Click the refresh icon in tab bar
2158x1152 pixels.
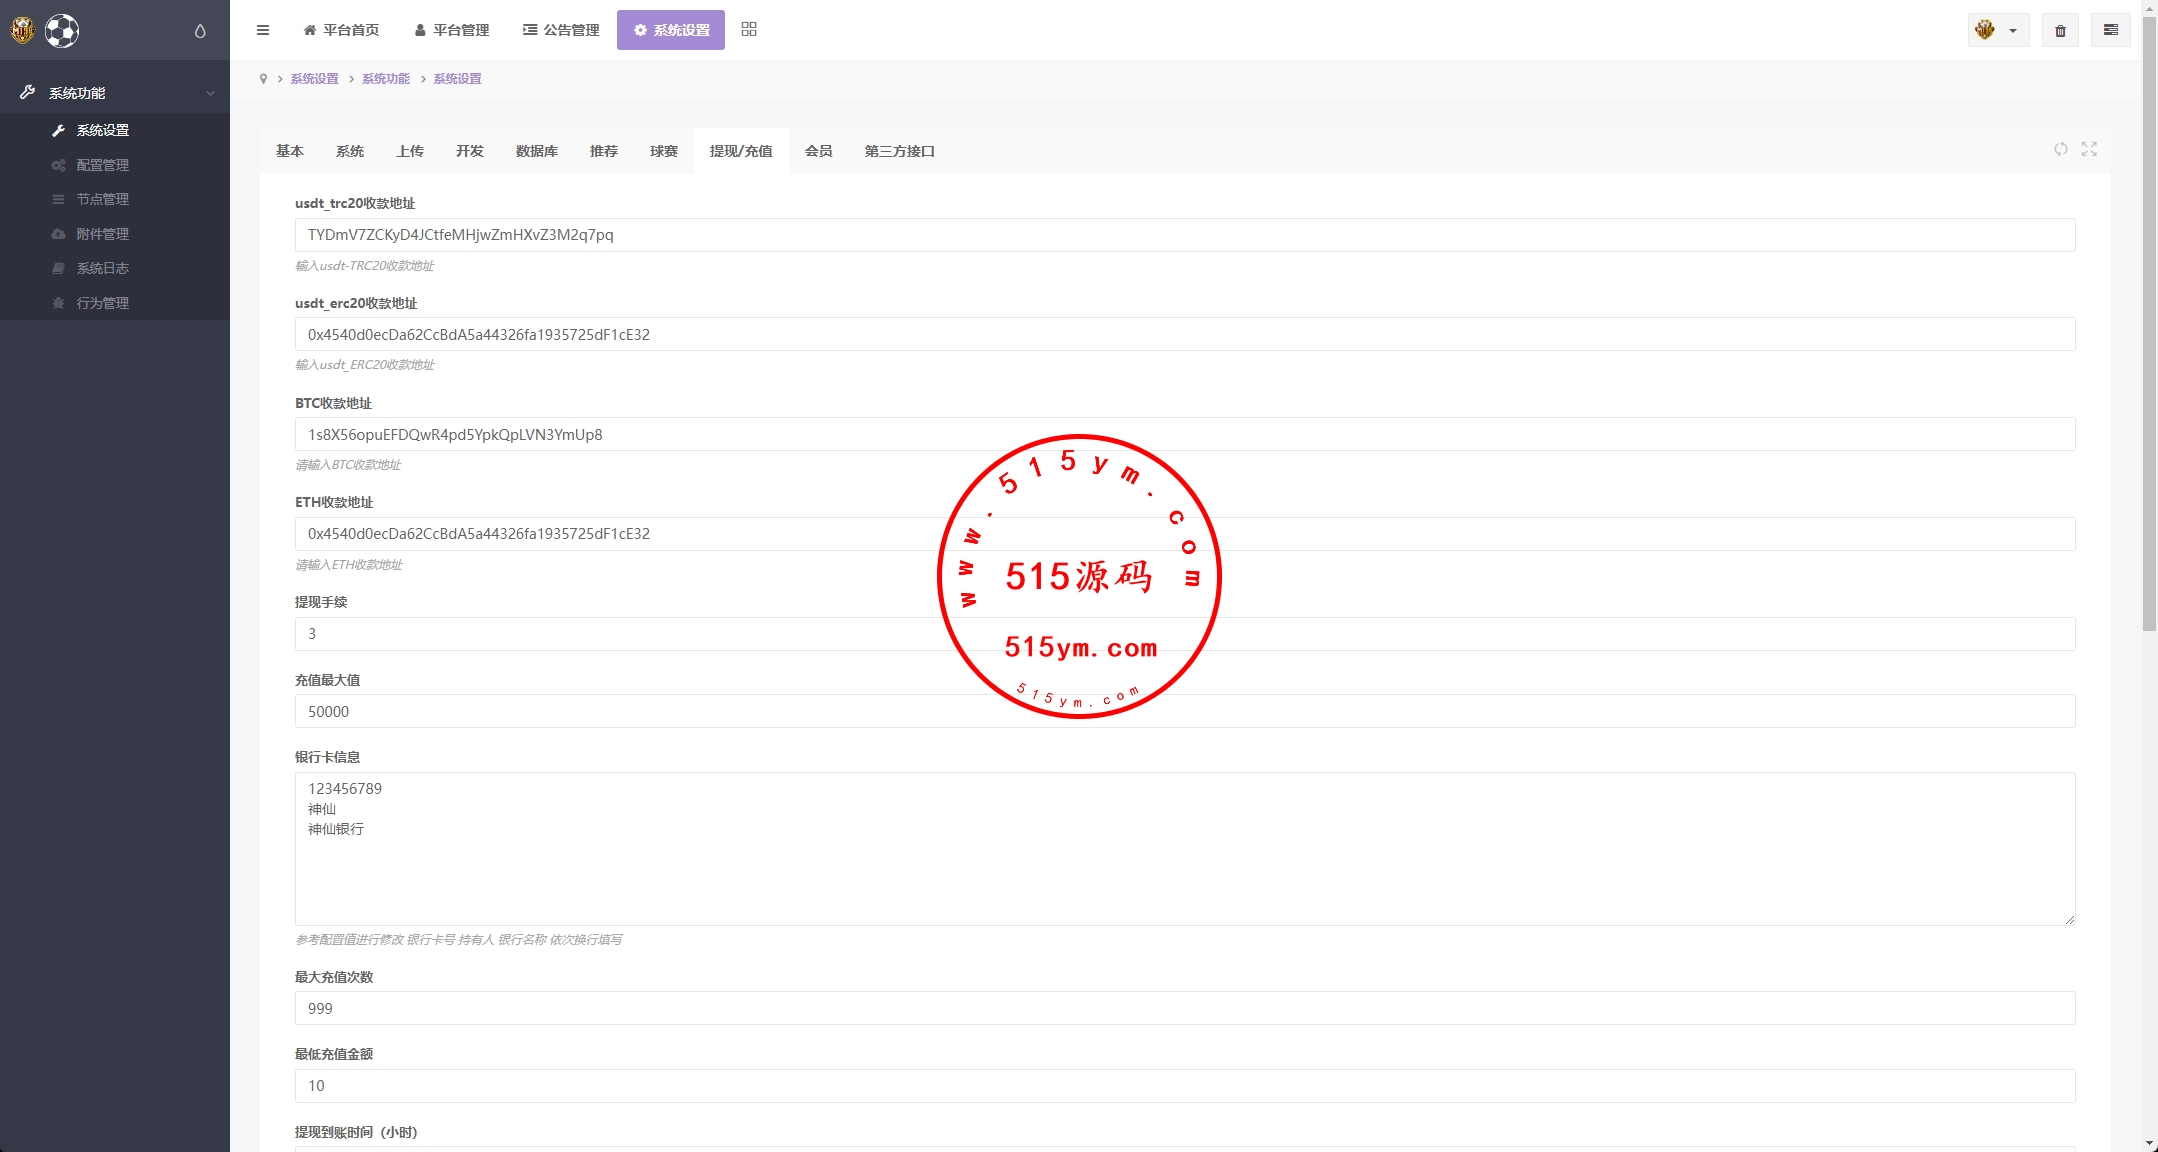click(x=2061, y=149)
